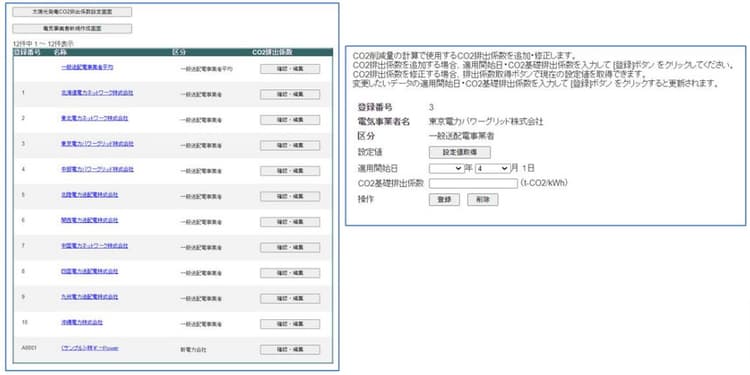Select the A0001 registration number cell
750x375 pixels.
[x=29, y=348]
